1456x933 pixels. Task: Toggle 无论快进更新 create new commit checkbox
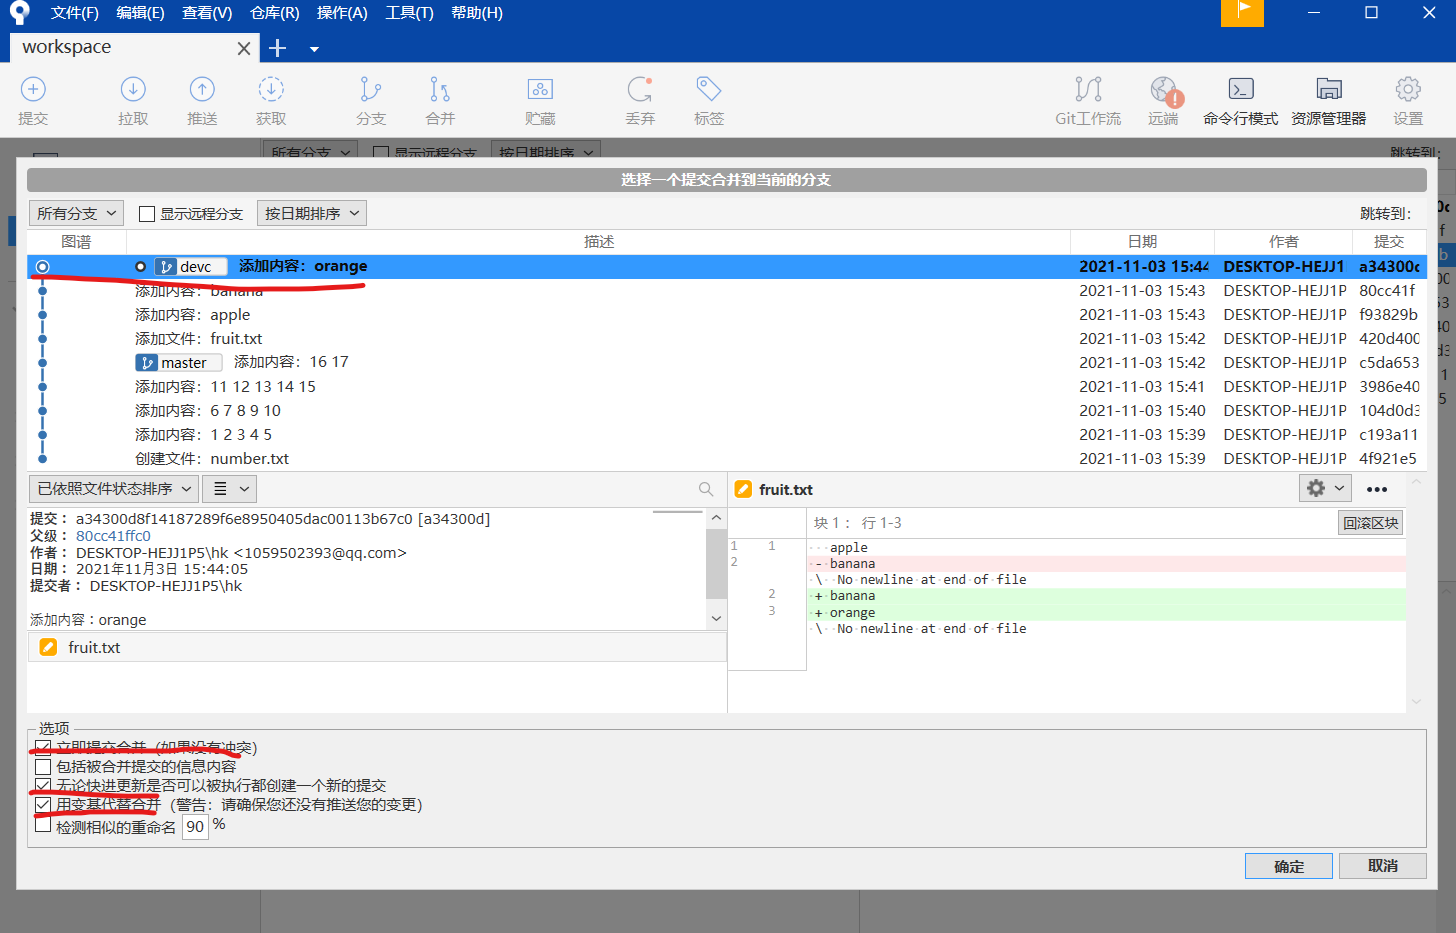tap(43, 786)
